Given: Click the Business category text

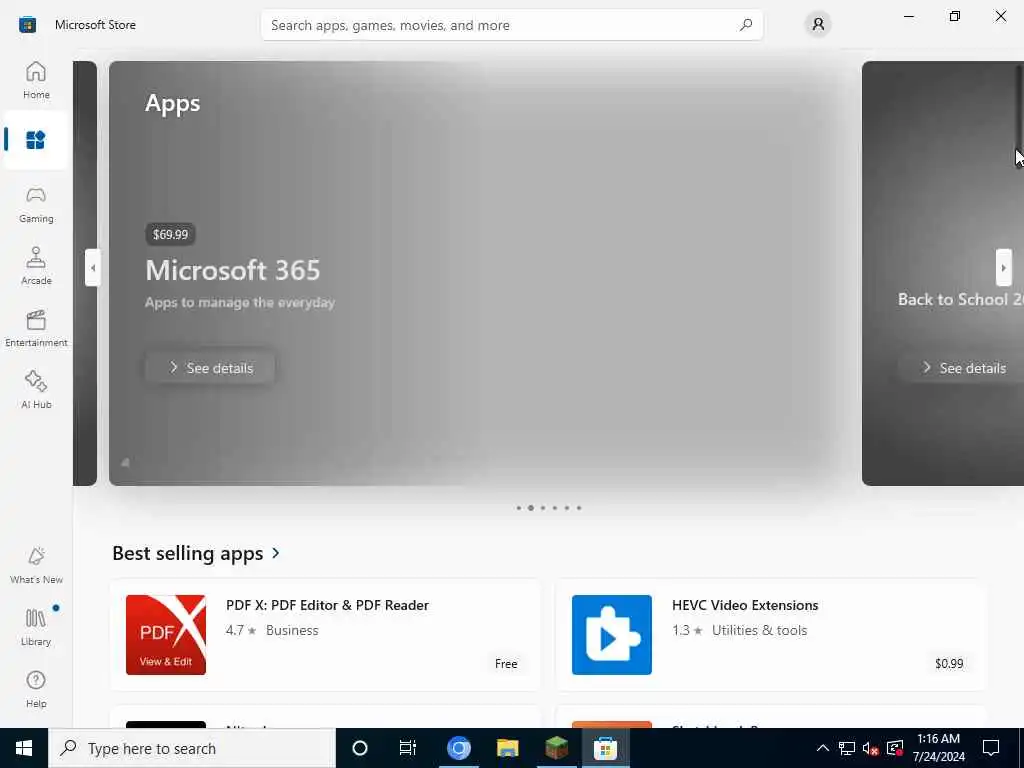Looking at the screenshot, I should [x=292, y=631].
